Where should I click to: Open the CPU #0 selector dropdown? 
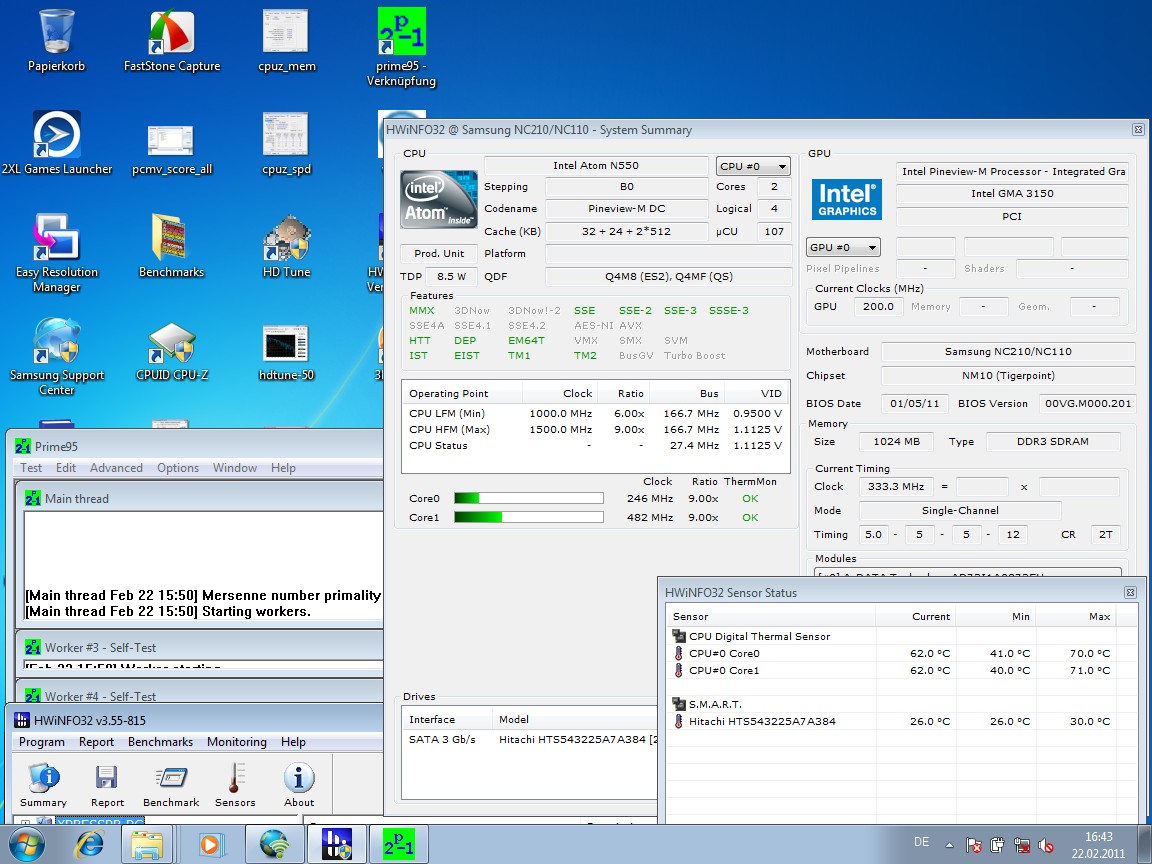pos(753,166)
